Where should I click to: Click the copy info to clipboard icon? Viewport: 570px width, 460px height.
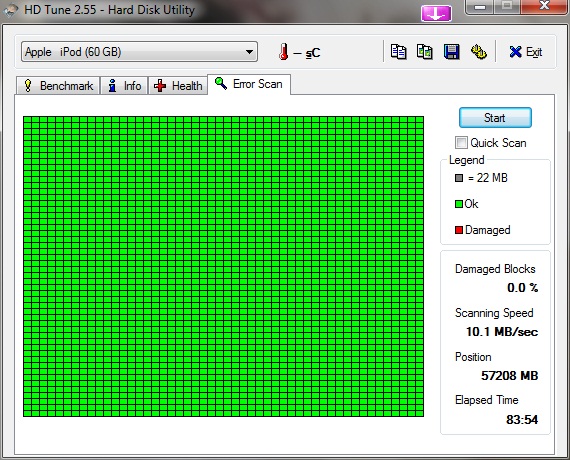click(x=398, y=52)
